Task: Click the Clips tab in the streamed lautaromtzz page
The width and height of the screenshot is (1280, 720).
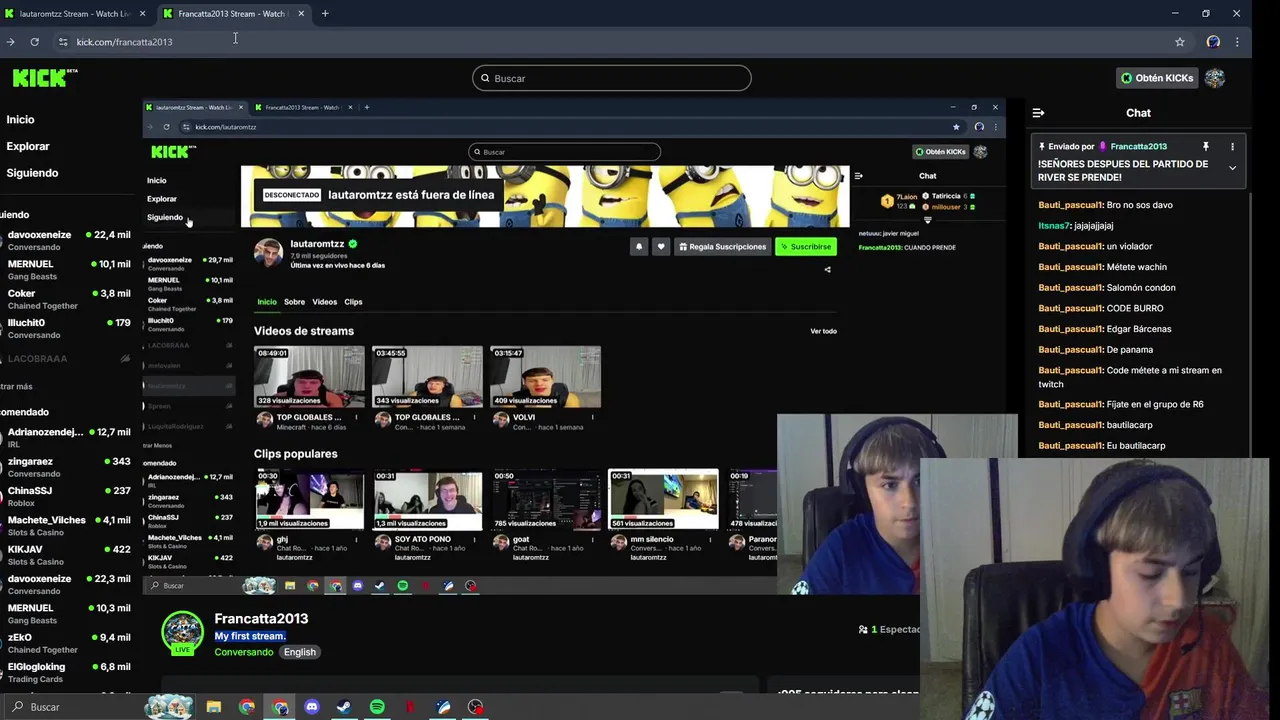Action: 353,302
